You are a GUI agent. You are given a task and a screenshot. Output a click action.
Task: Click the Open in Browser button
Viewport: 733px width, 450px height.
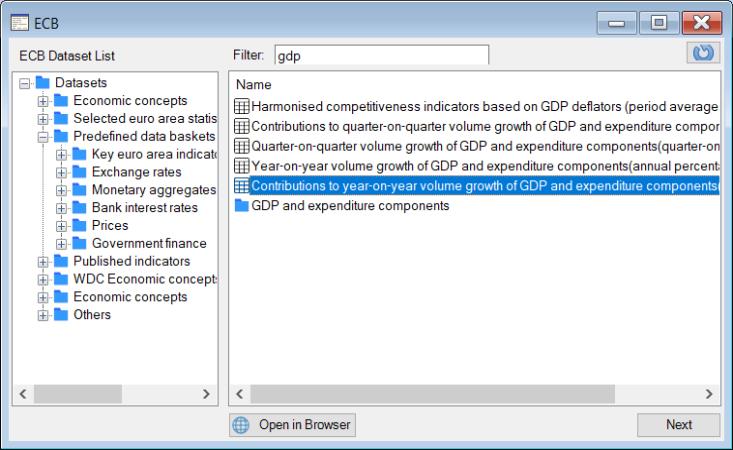293,425
